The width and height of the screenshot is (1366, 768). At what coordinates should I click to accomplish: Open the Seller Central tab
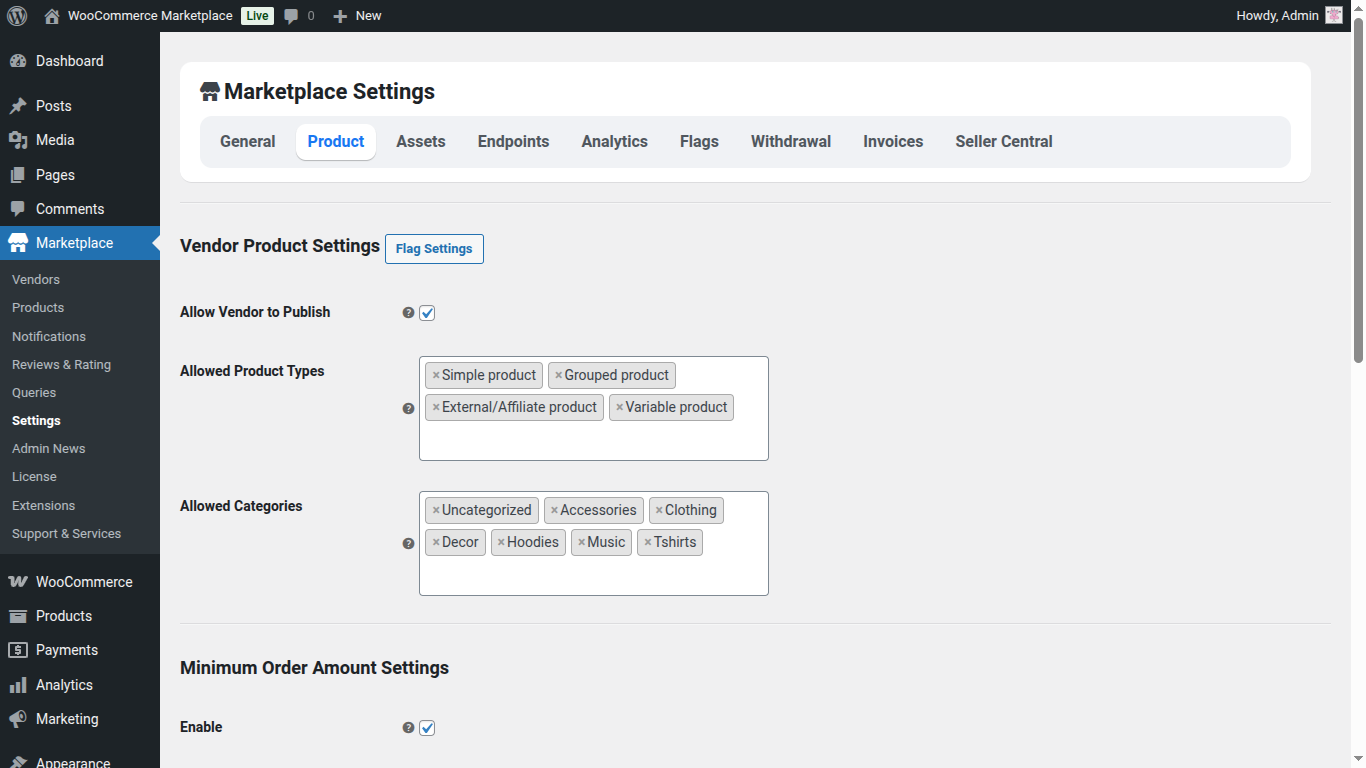(x=1004, y=141)
